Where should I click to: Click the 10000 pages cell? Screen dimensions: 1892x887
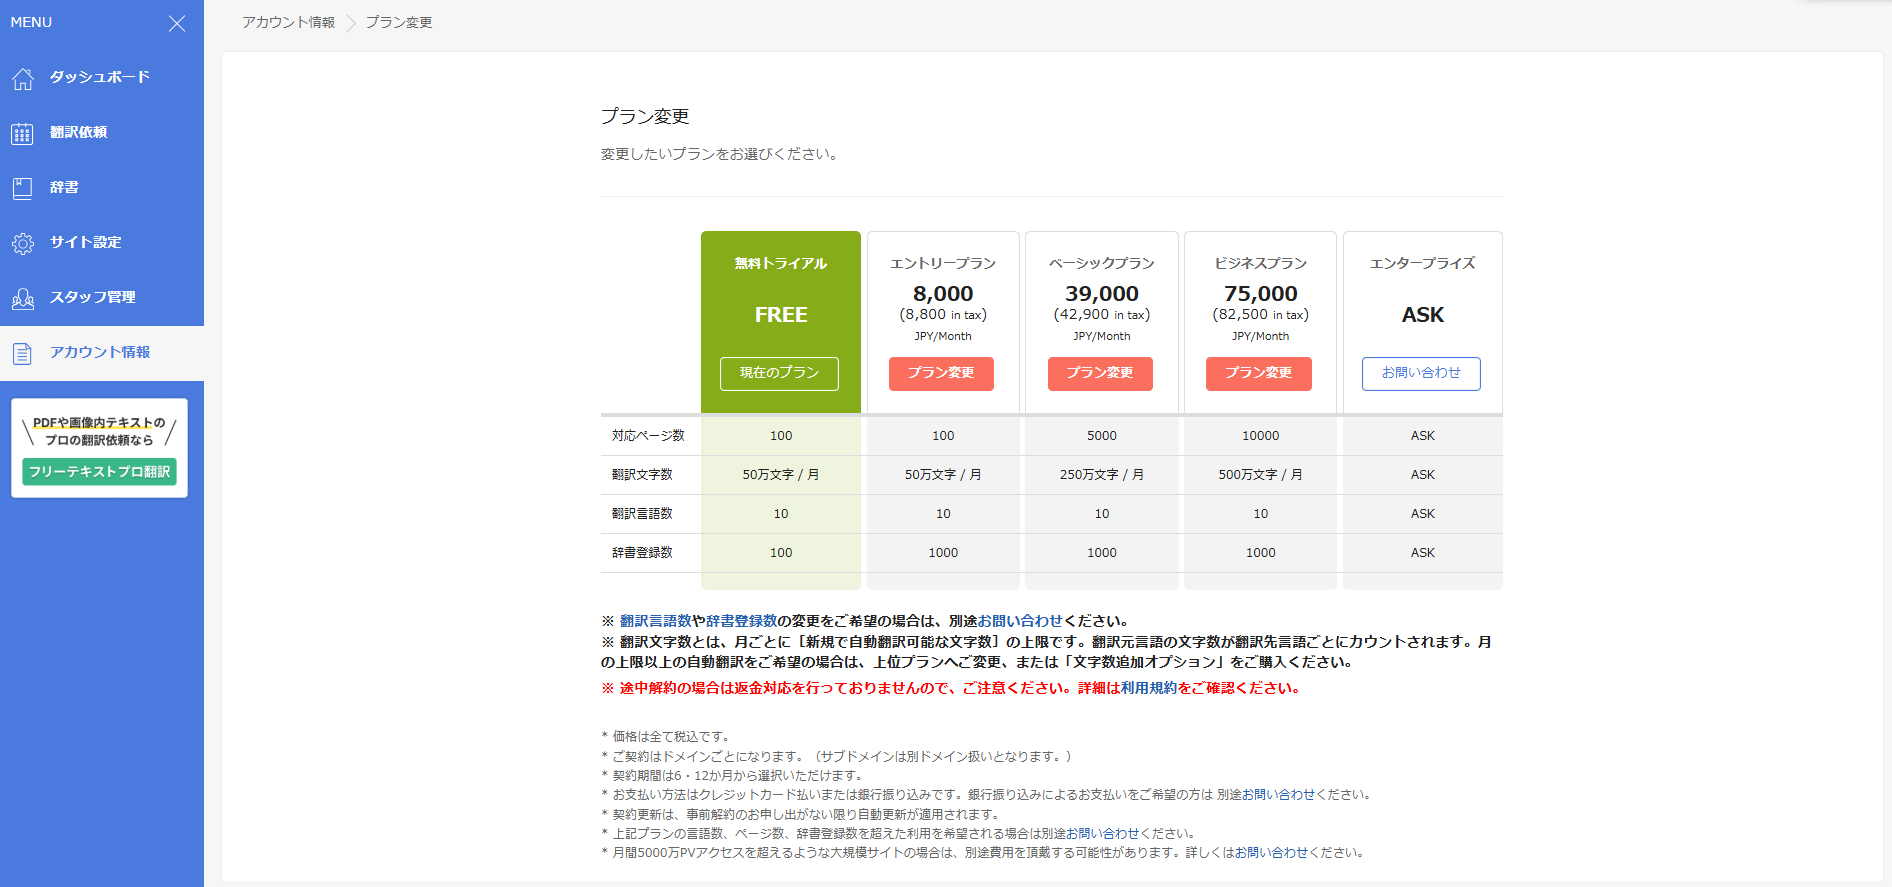pyautogui.click(x=1261, y=436)
